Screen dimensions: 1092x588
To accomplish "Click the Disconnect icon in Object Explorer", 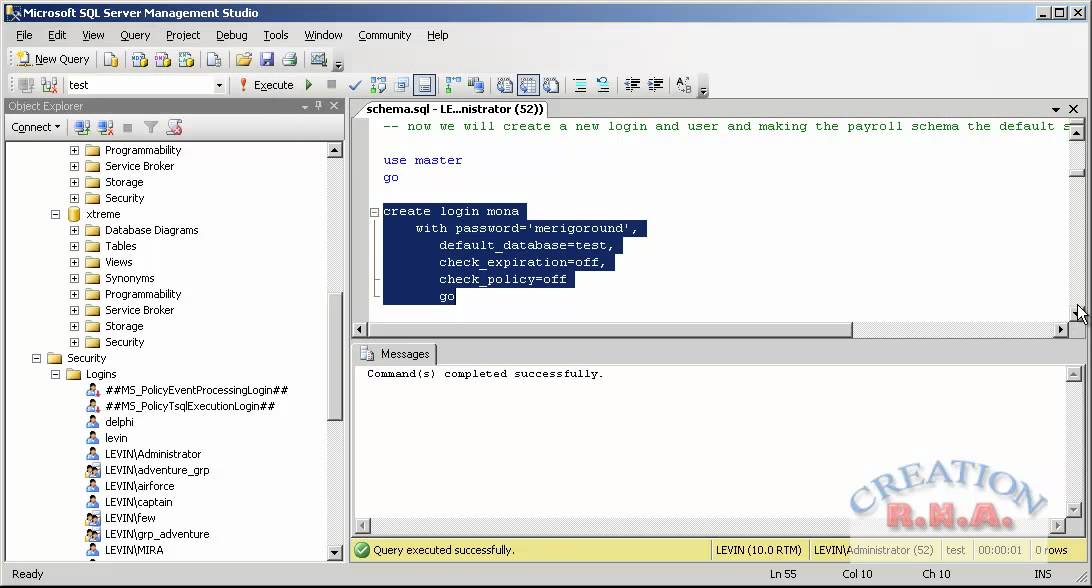I will 105,127.
